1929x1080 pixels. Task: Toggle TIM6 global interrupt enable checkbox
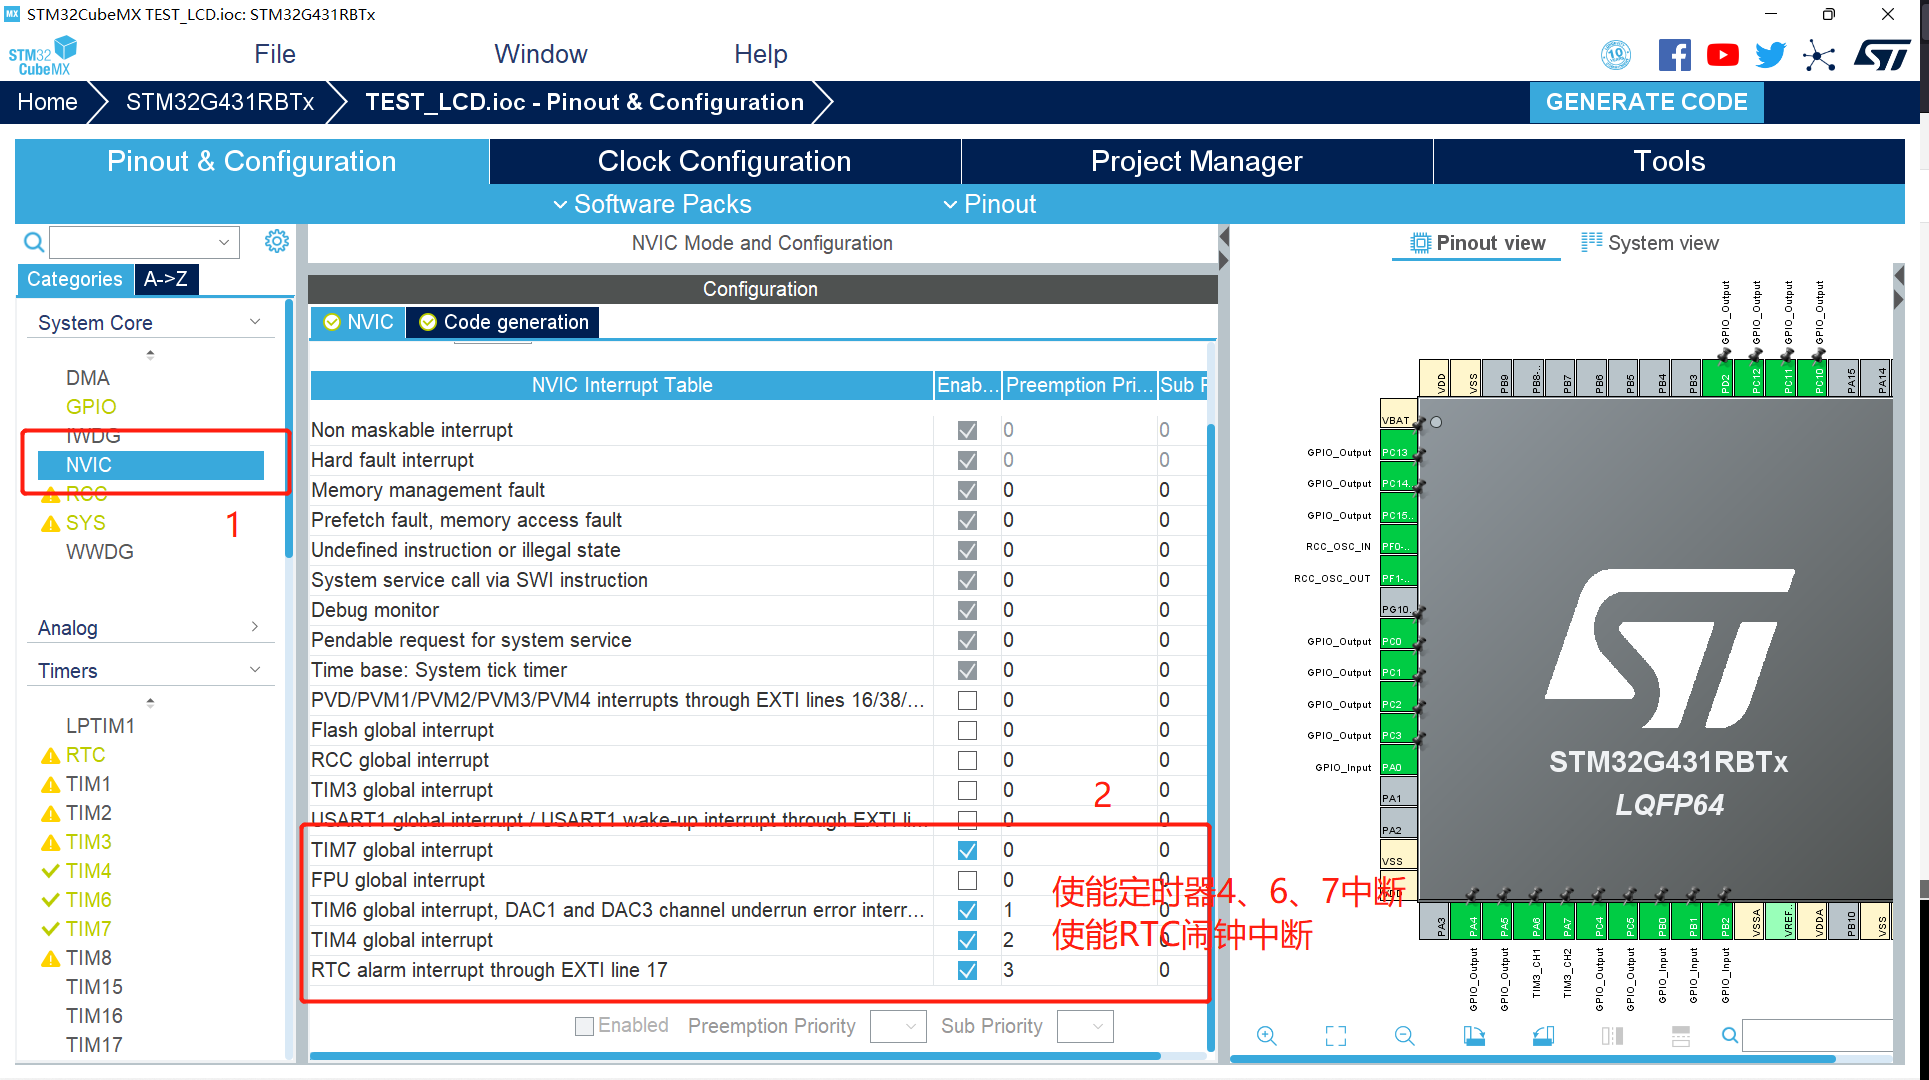tap(967, 910)
